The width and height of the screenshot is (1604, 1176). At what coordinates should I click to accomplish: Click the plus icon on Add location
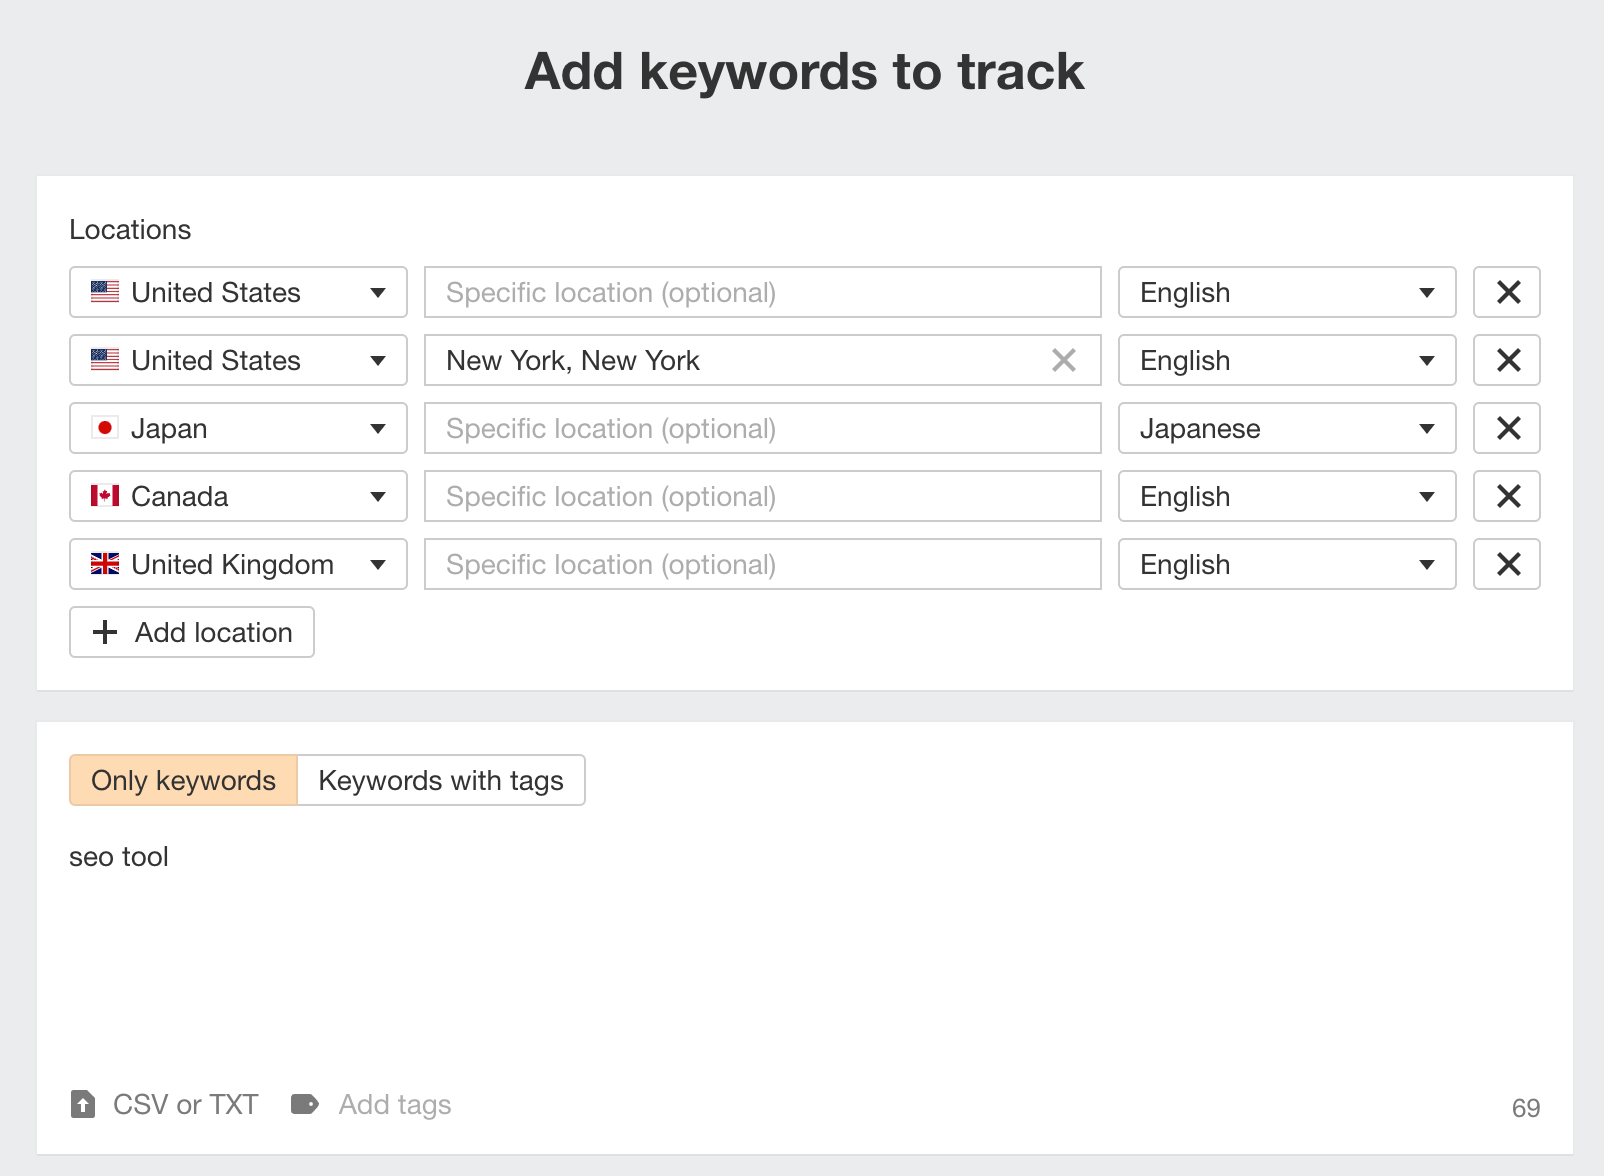point(103,632)
